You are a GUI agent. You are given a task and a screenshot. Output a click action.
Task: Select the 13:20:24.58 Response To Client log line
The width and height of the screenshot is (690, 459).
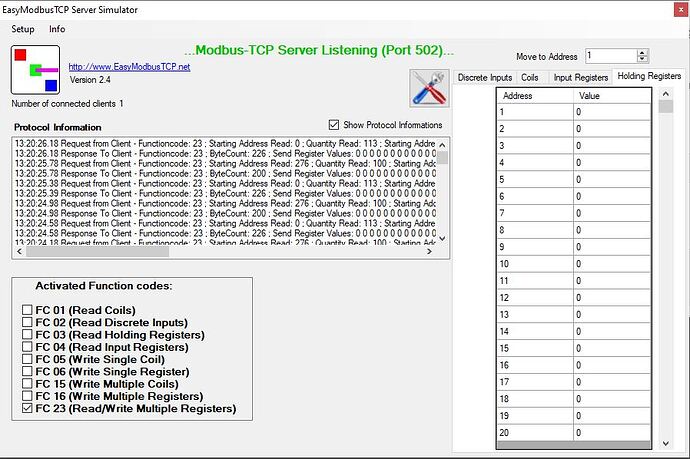pyautogui.click(x=225, y=233)
